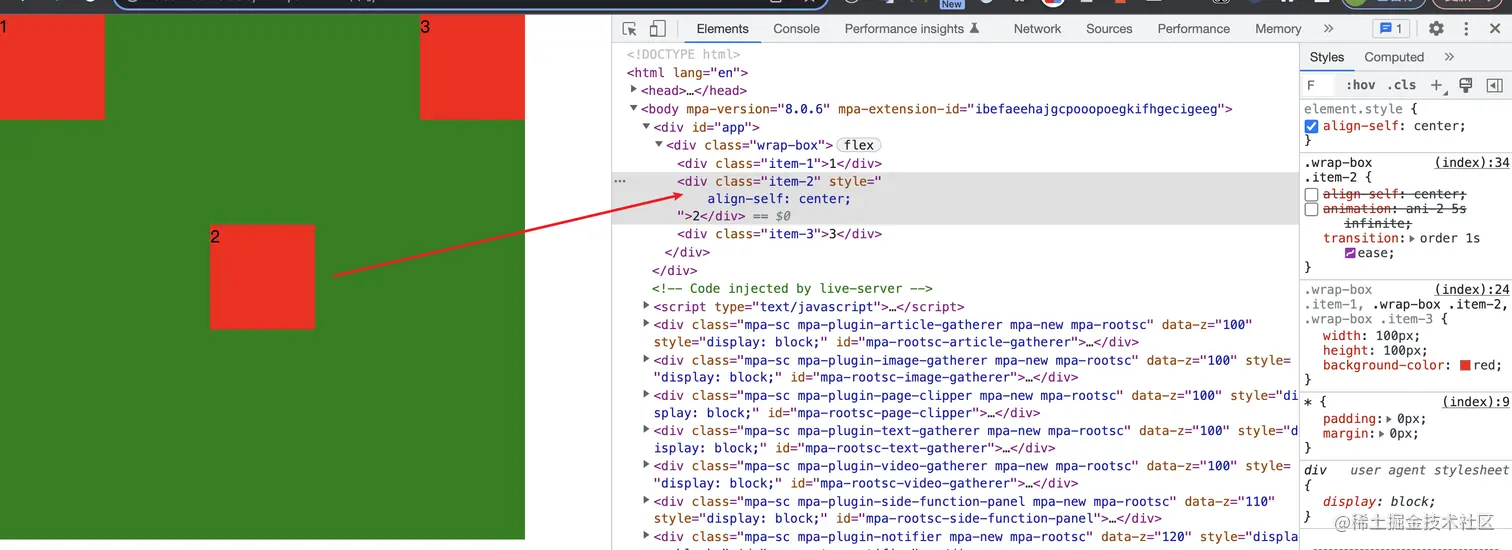Image resolution: width=1512 pixels, height=550 pixels.
Task: Open the issues counter badge showing 1
Action: point(1390,29)
